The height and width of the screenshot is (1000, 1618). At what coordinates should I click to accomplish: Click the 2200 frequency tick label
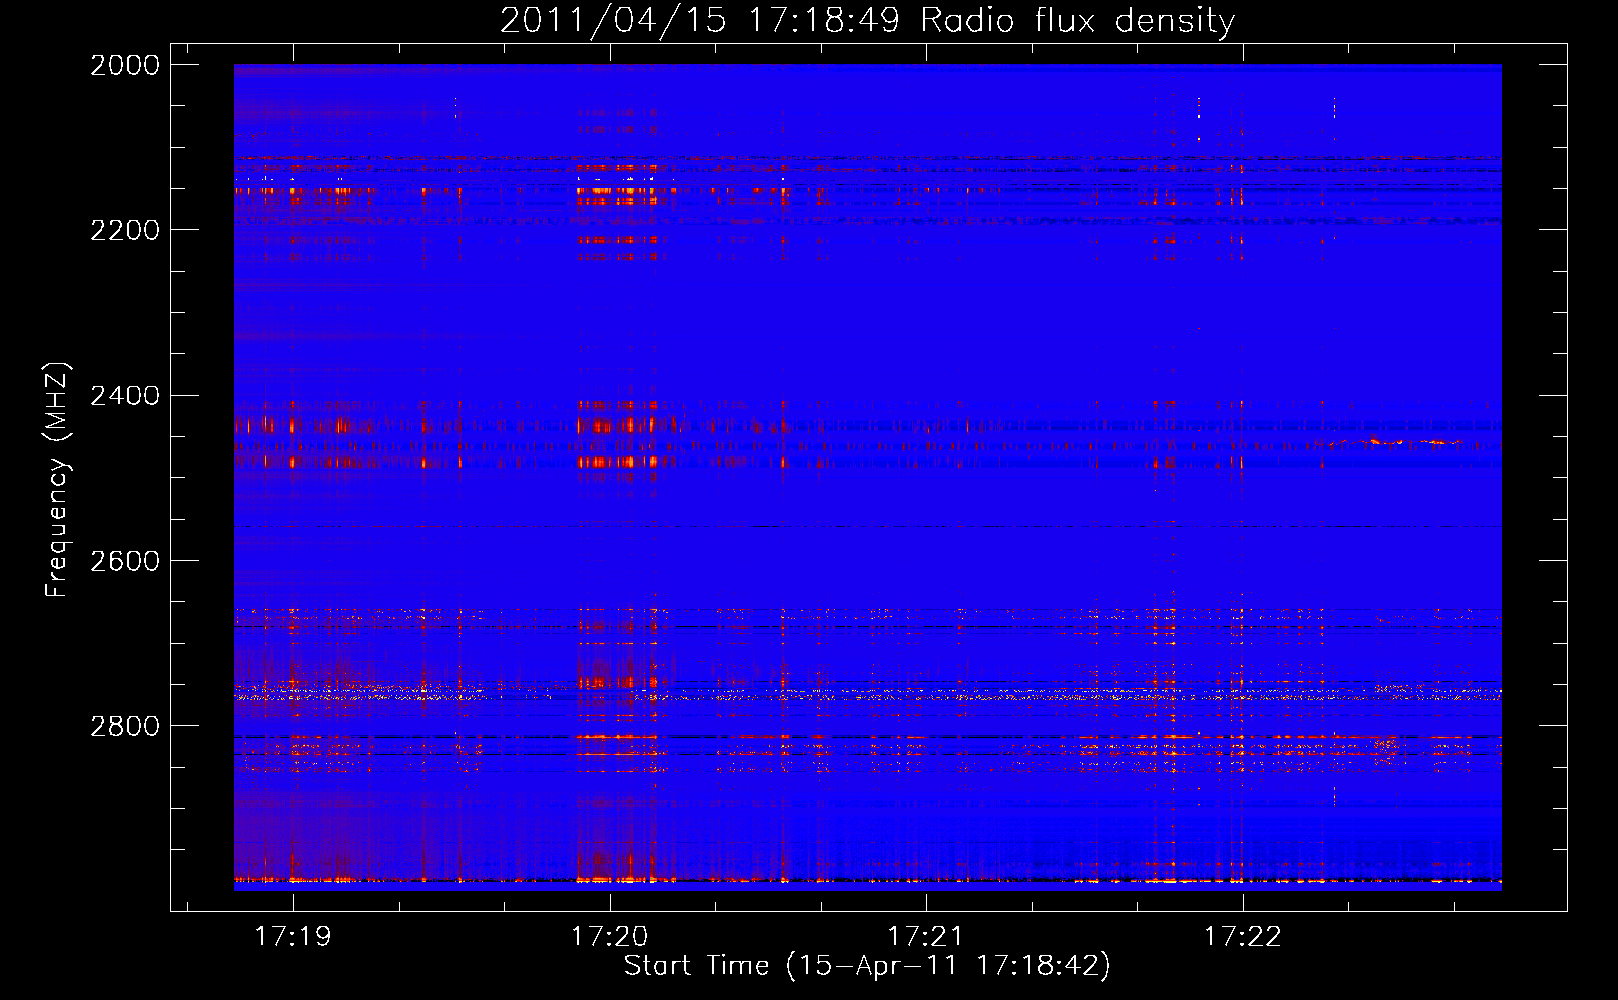[x=125, y=230]
